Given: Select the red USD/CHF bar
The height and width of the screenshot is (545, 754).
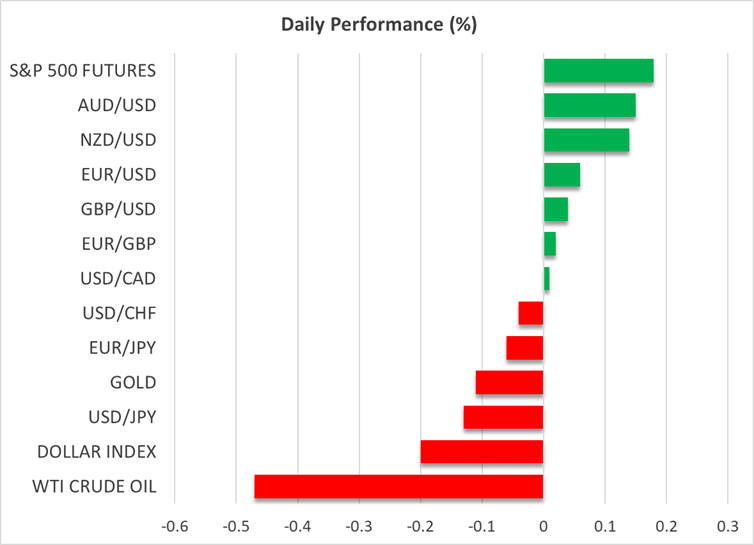Looking at the screenshot, I should pyautogui.click(x=531, y=313).
